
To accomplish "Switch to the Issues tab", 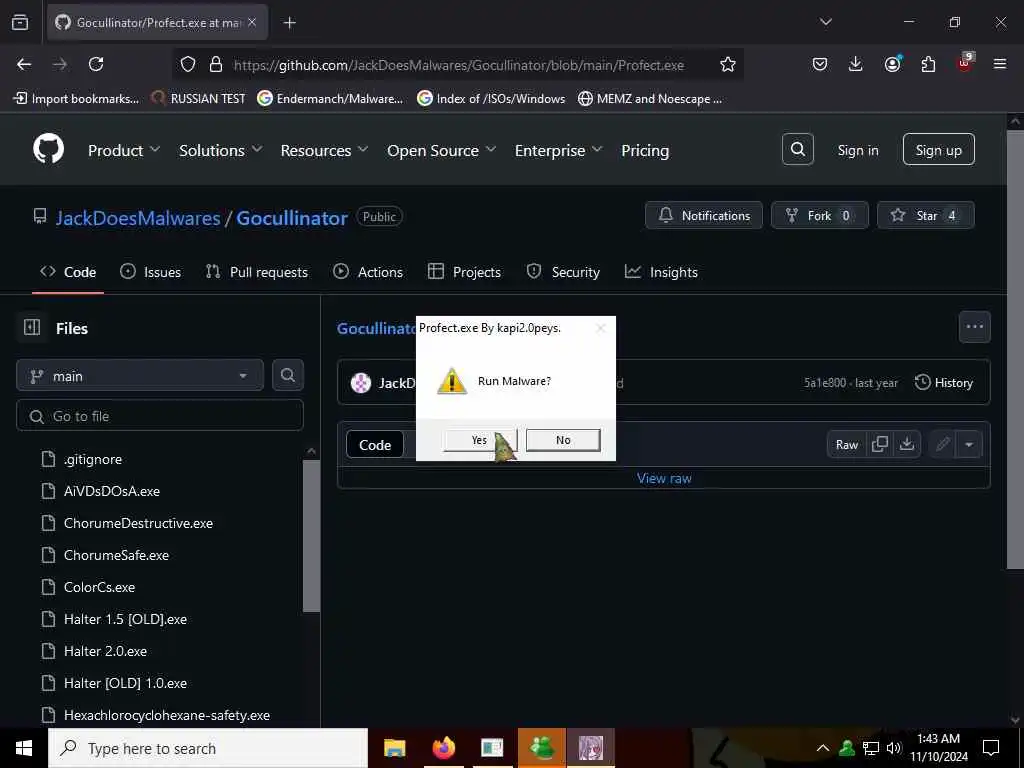I will click(x=151, y=272).
